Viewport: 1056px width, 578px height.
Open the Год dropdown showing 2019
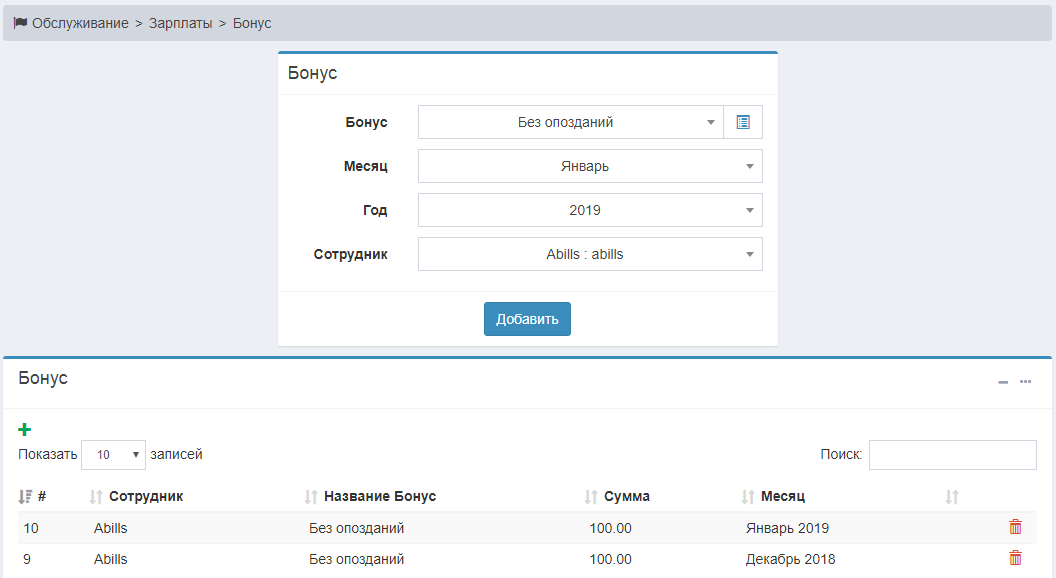[590, 210]
